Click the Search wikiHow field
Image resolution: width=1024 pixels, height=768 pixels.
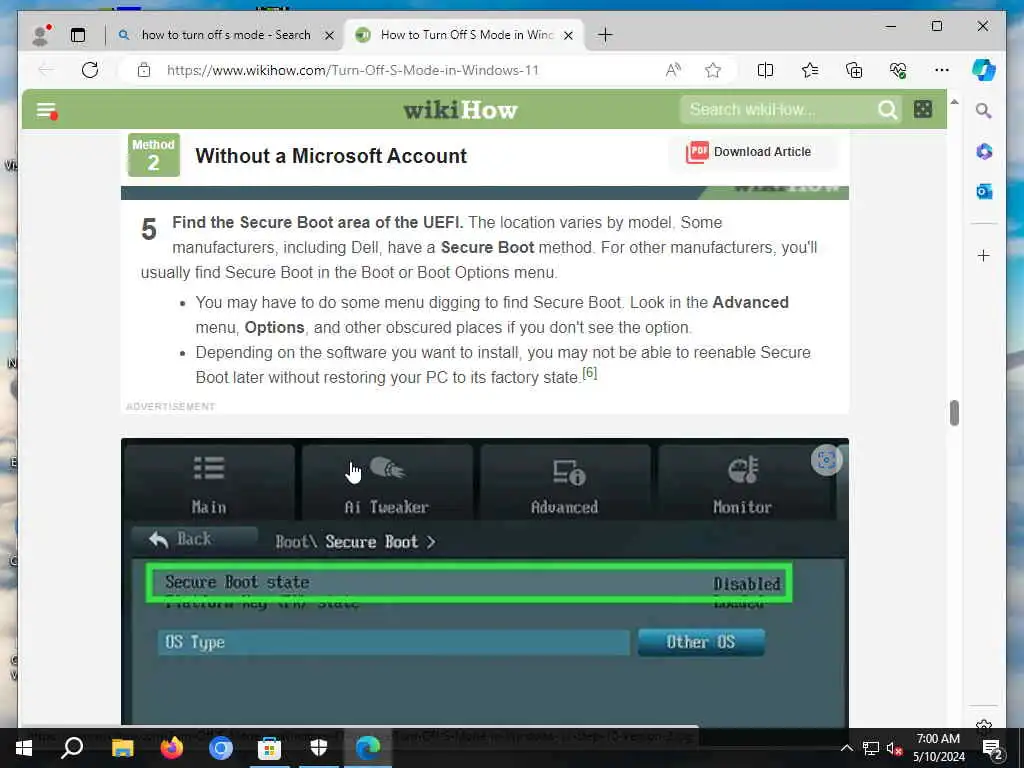[777, 110]
